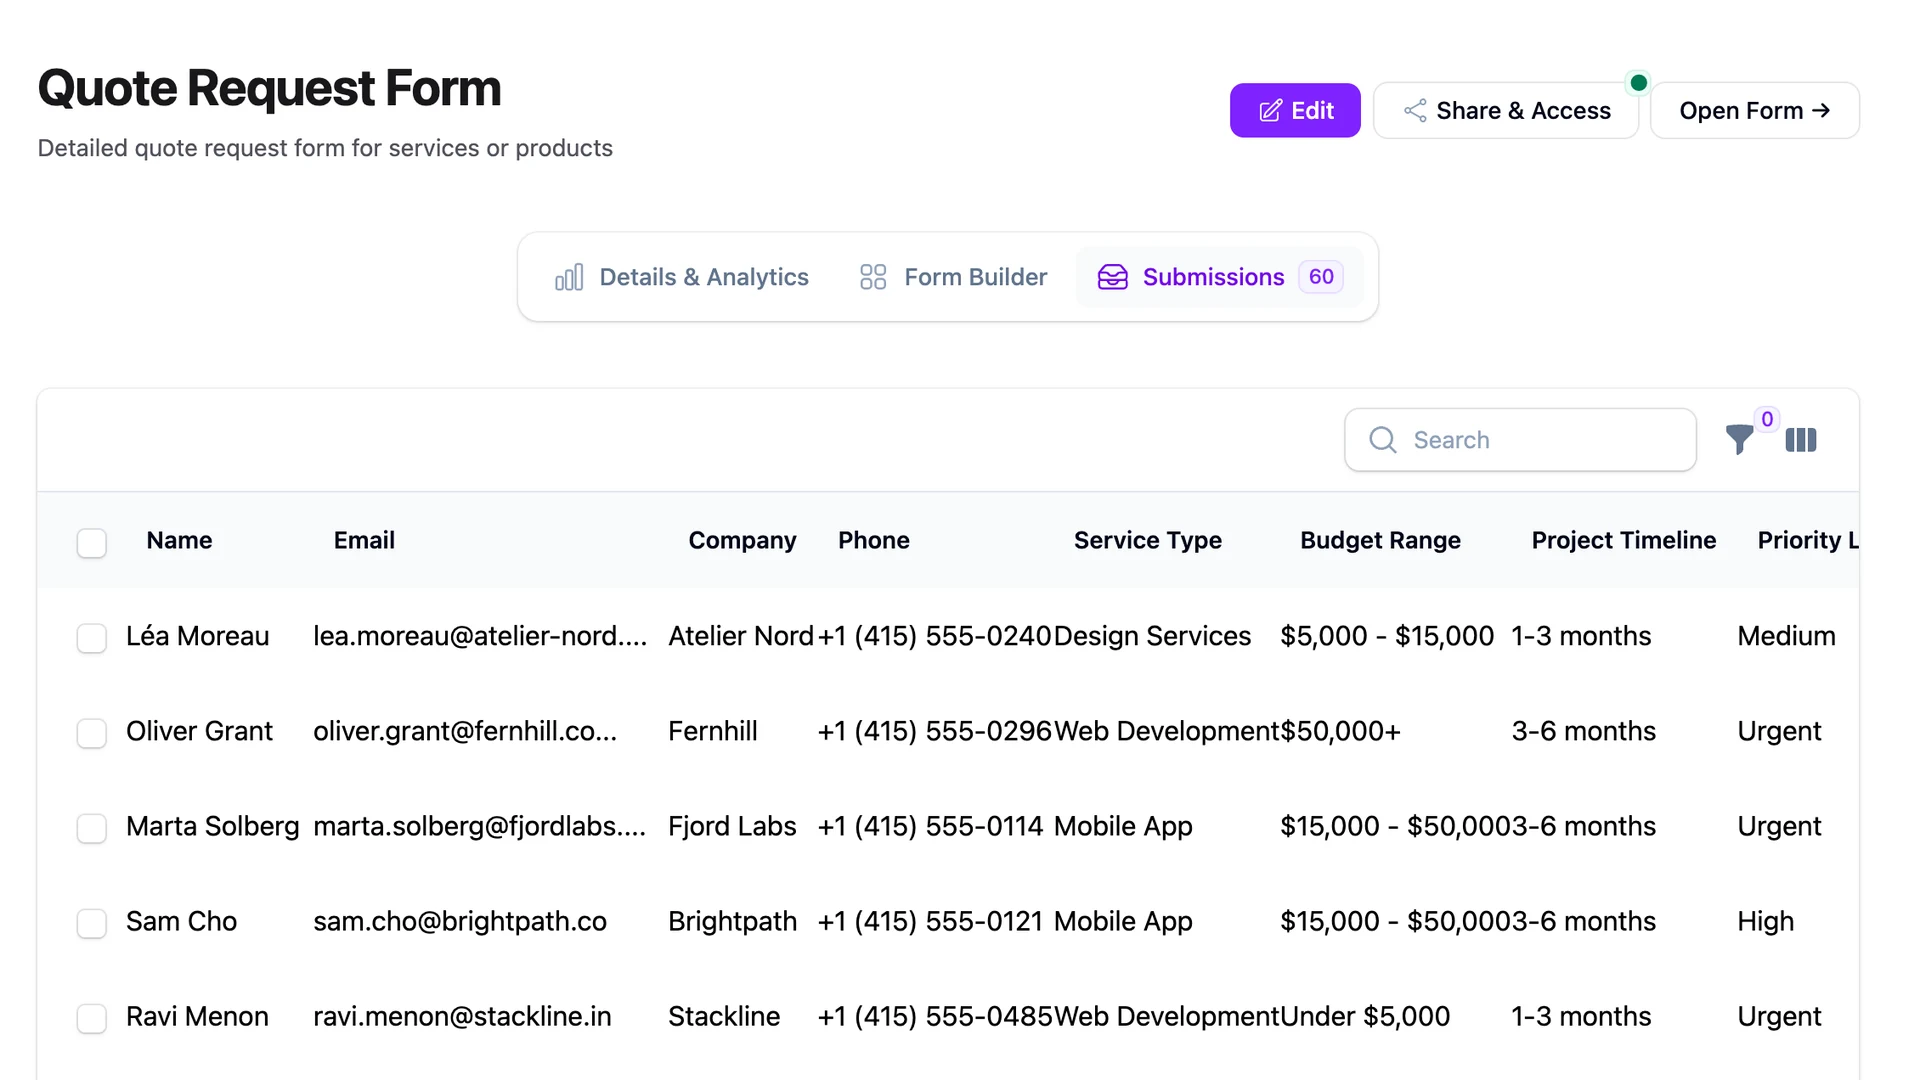Click the magnifier search icon

1383,440
